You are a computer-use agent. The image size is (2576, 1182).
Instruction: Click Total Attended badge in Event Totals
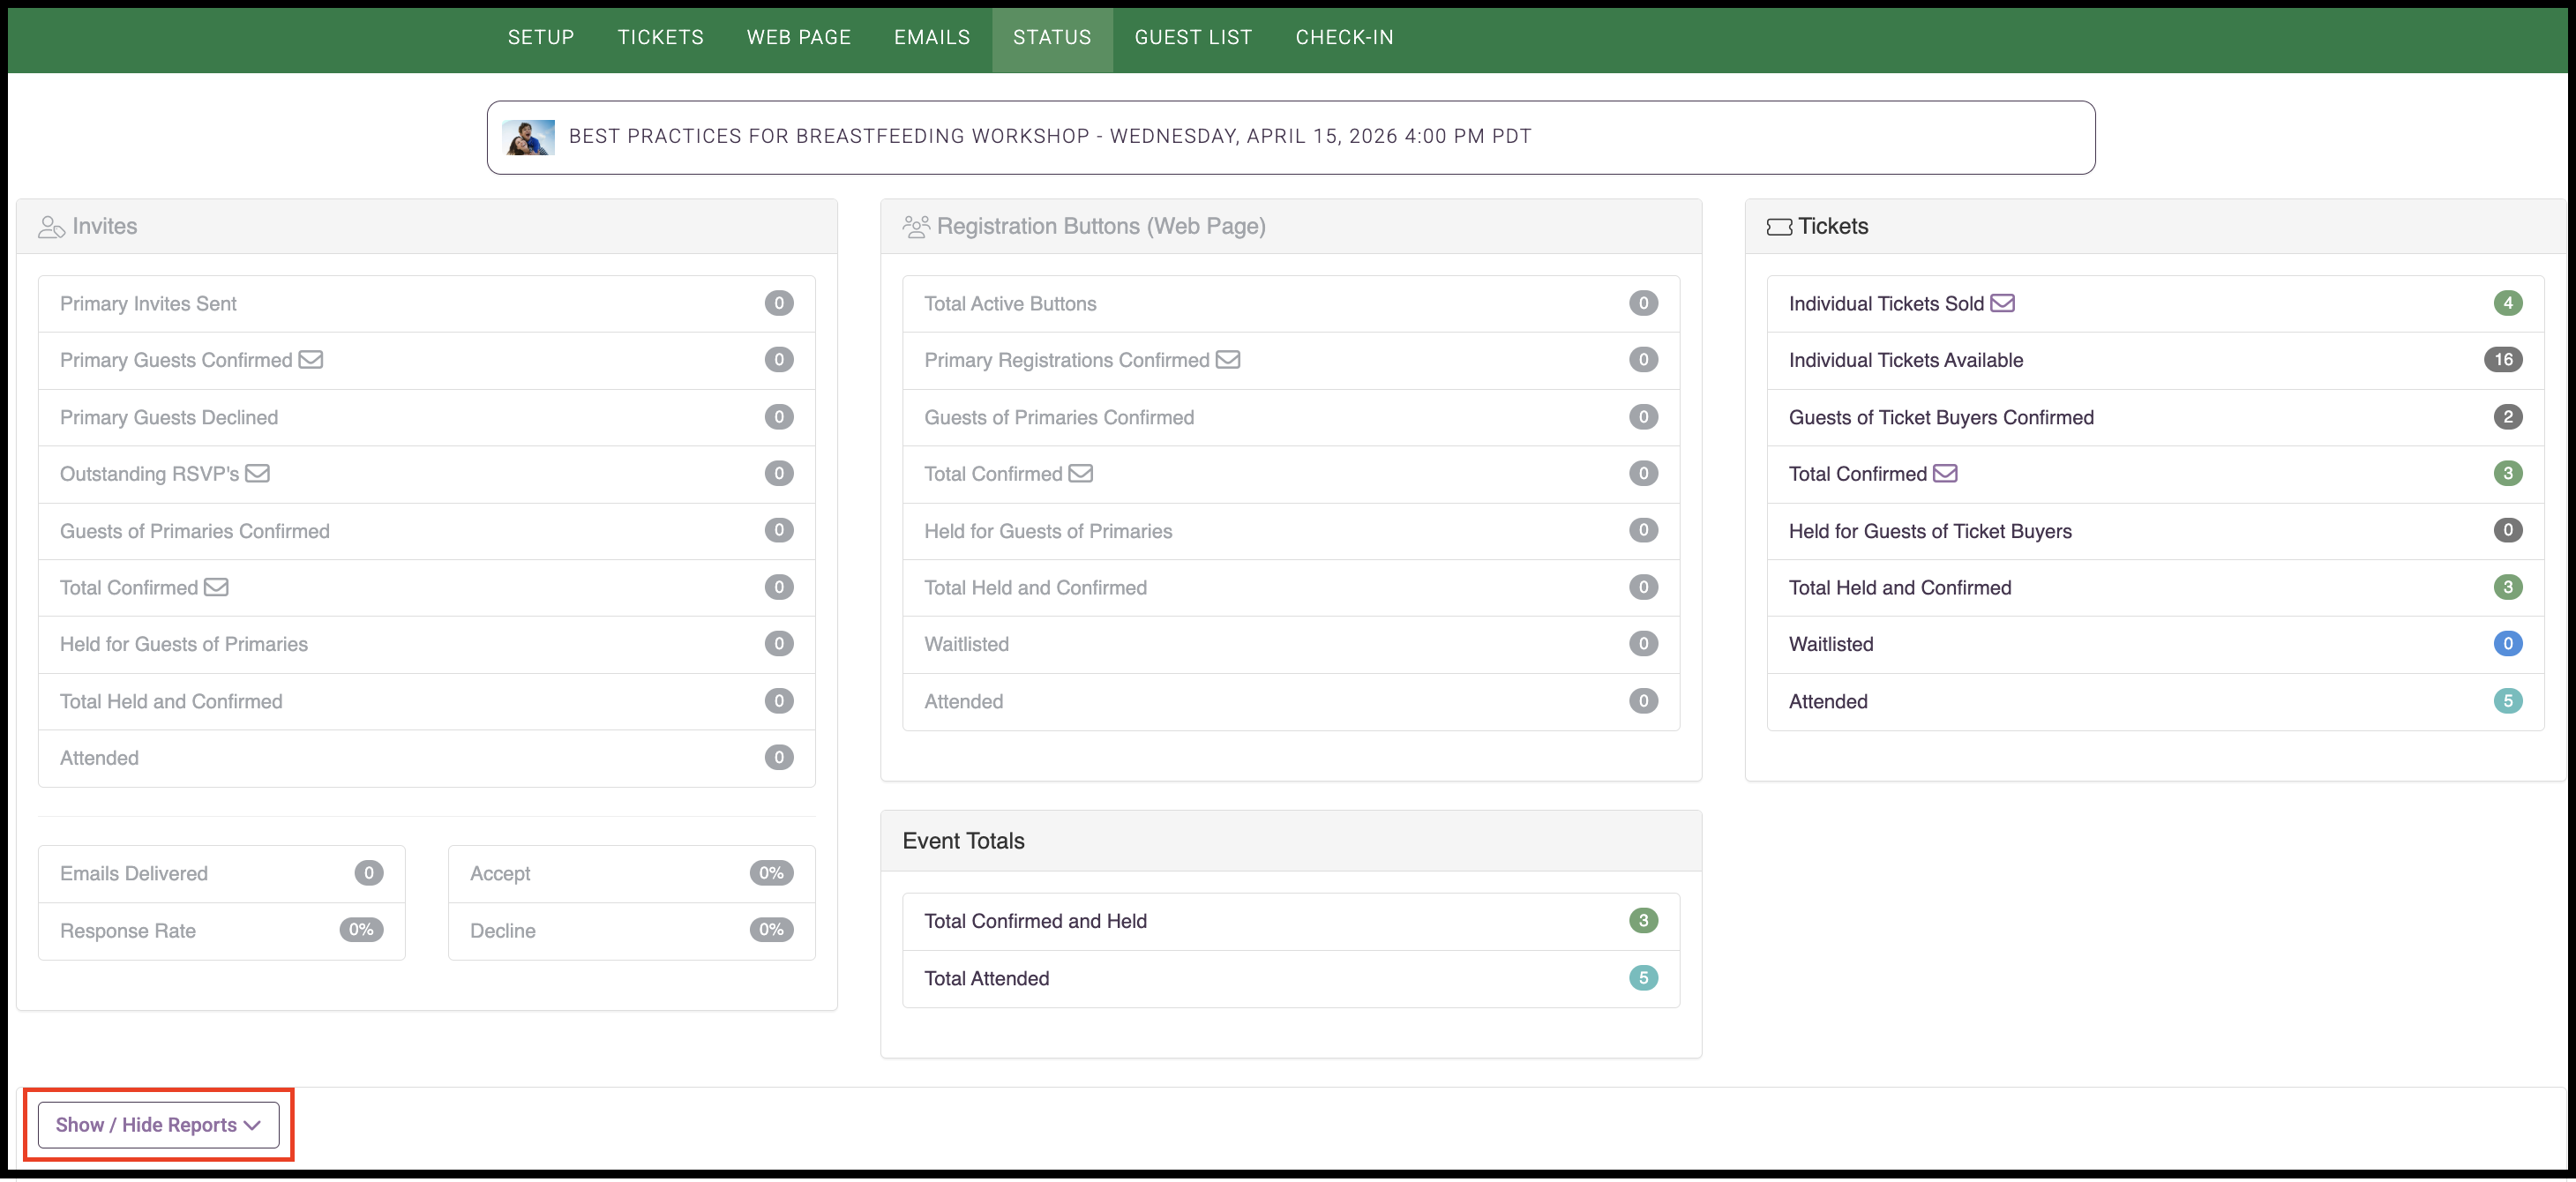tap(1643, 978)
